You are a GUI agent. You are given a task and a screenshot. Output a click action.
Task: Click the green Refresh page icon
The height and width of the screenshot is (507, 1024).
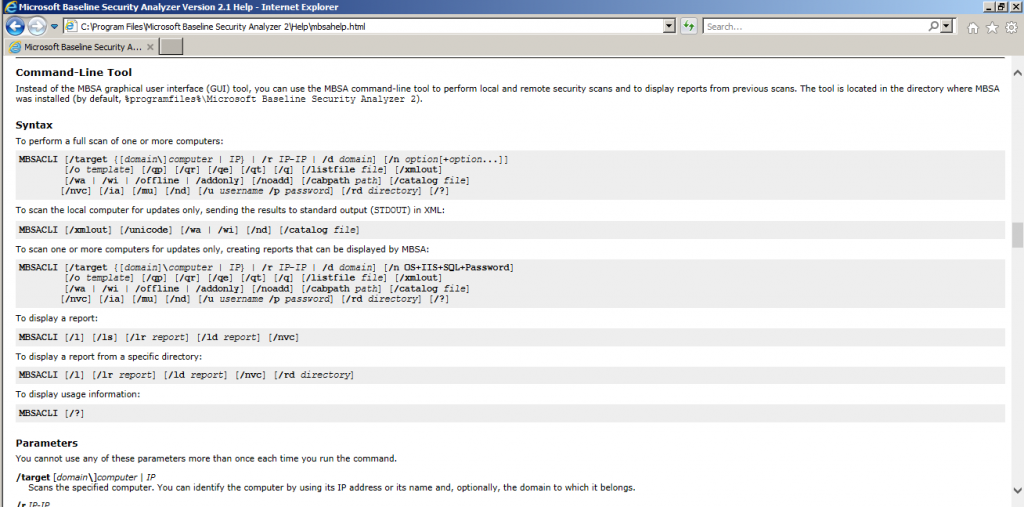point(688,27)
